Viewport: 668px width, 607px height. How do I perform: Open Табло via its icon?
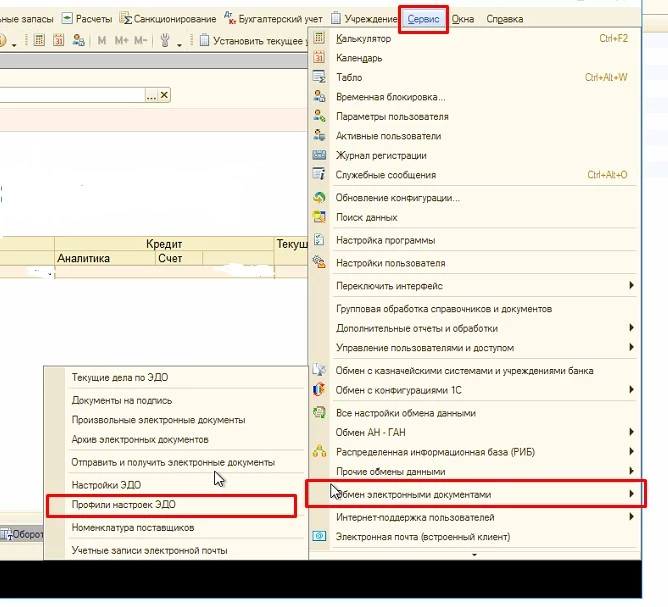pyautogui.click(x=319, y=77)
